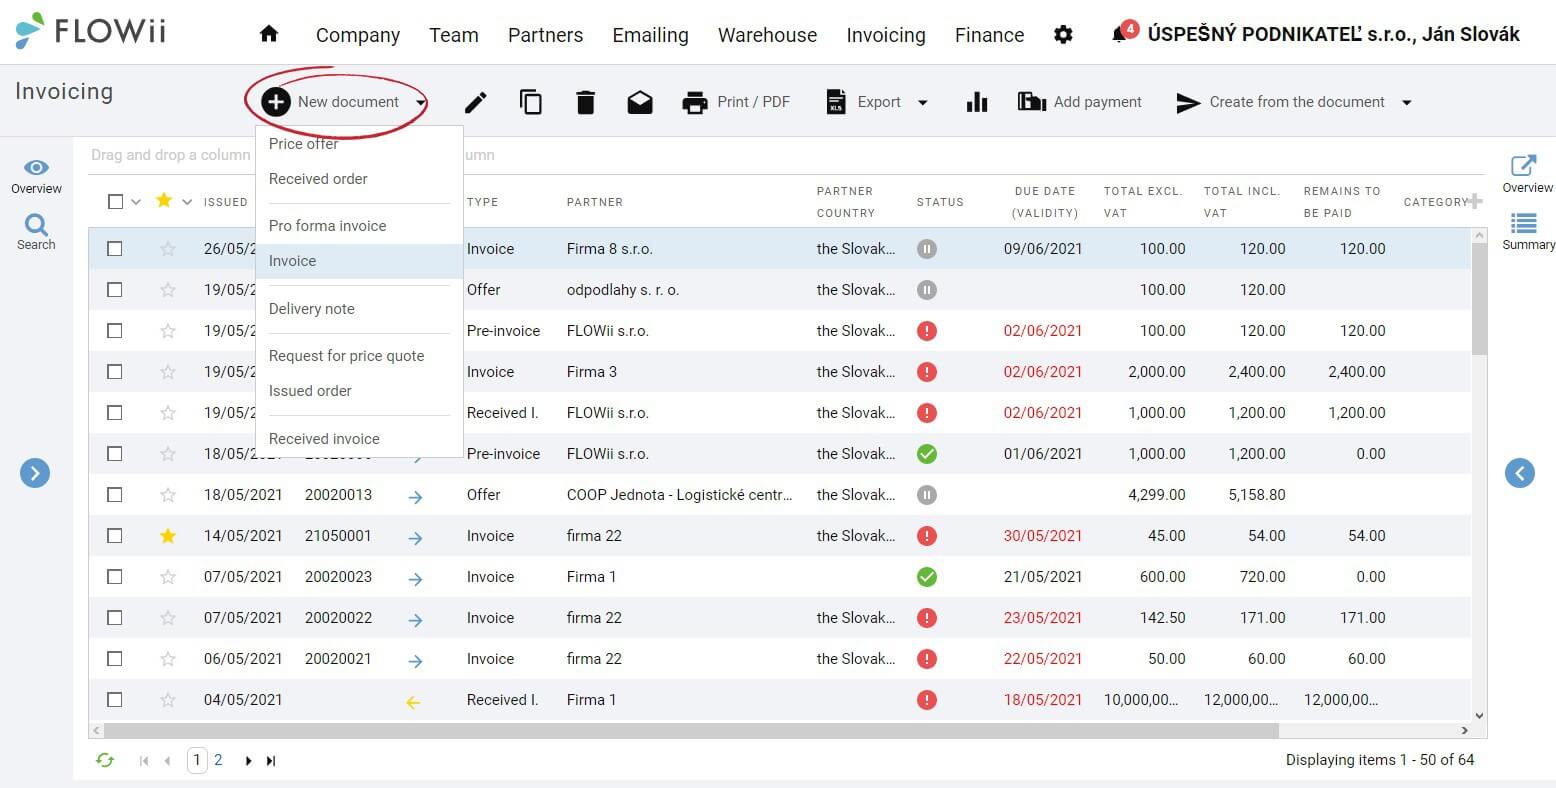
Task: Click Create from the document button
Action: 1280,102
